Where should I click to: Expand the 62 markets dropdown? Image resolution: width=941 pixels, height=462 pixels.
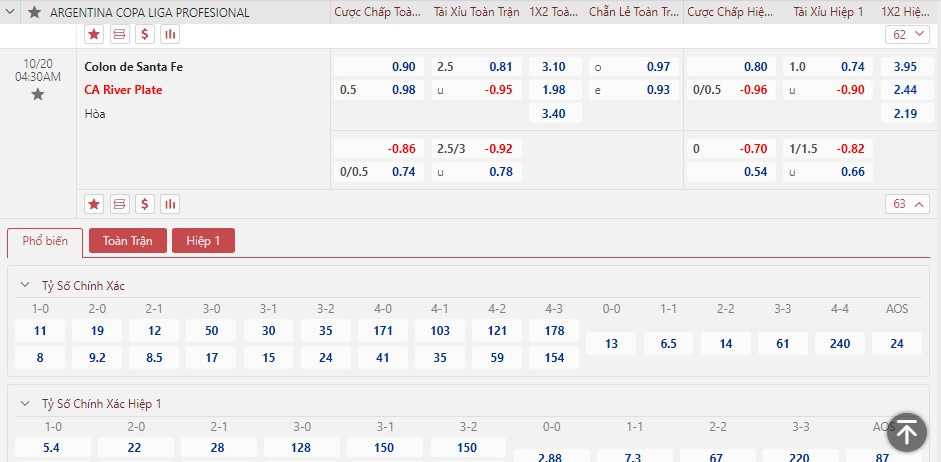pos(907,34)
